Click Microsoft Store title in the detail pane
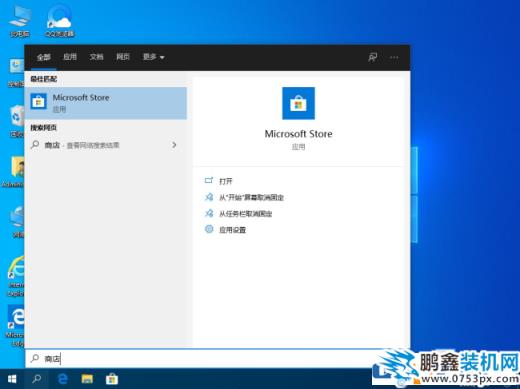 coord(298,134)
